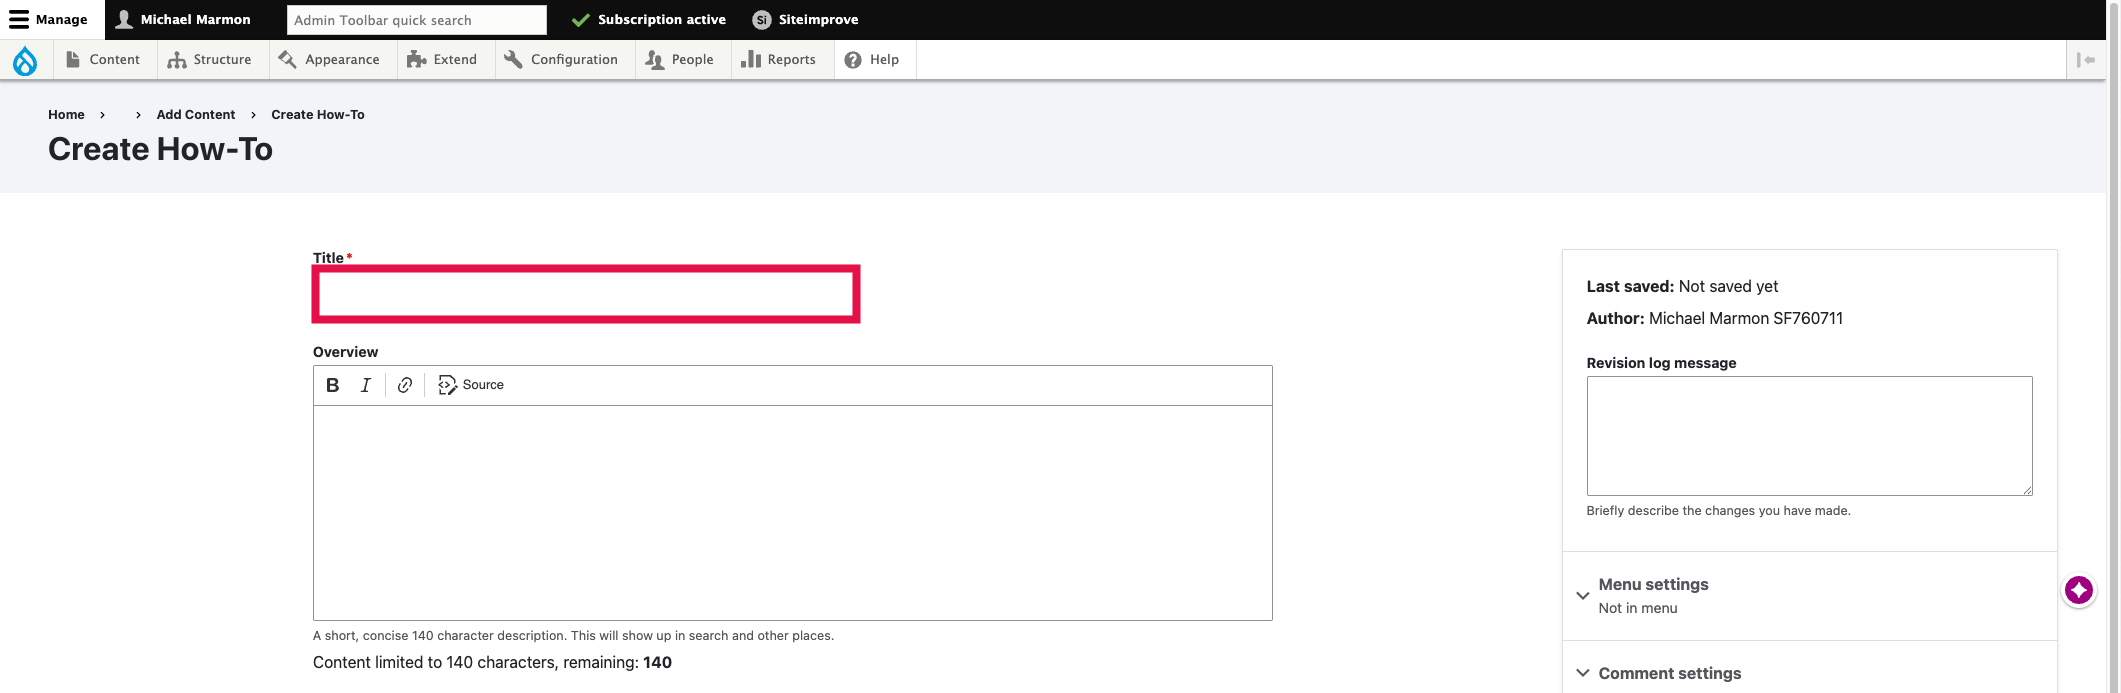The width and height of the screenshot is (2121, 693).
Task: Expand the Comment settings section
Action: coord(1809,673)
